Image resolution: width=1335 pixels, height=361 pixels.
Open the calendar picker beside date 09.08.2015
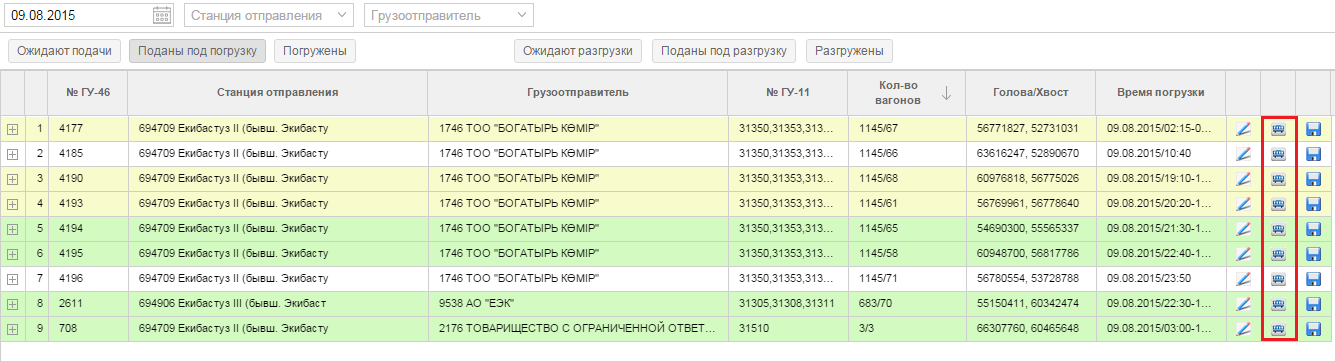pyautogui.click(x=162, y=16)
